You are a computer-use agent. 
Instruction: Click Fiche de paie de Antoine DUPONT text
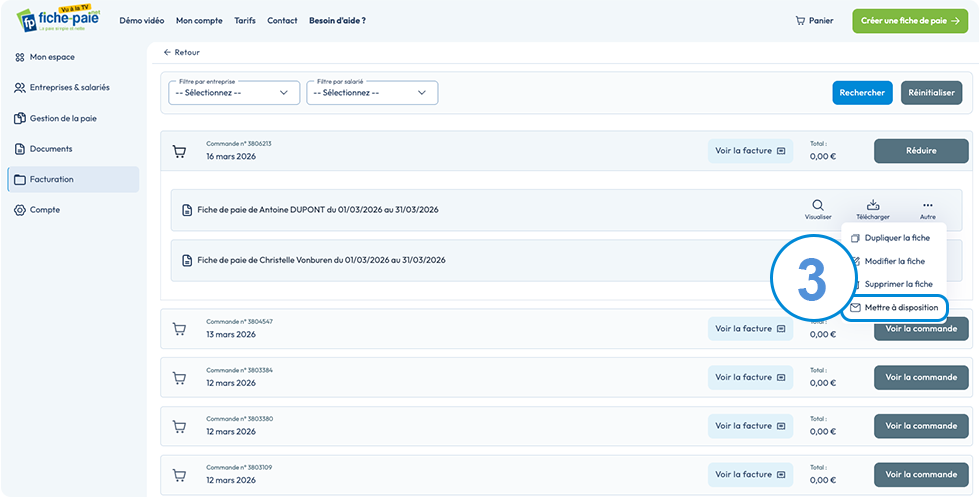point(318,210)
